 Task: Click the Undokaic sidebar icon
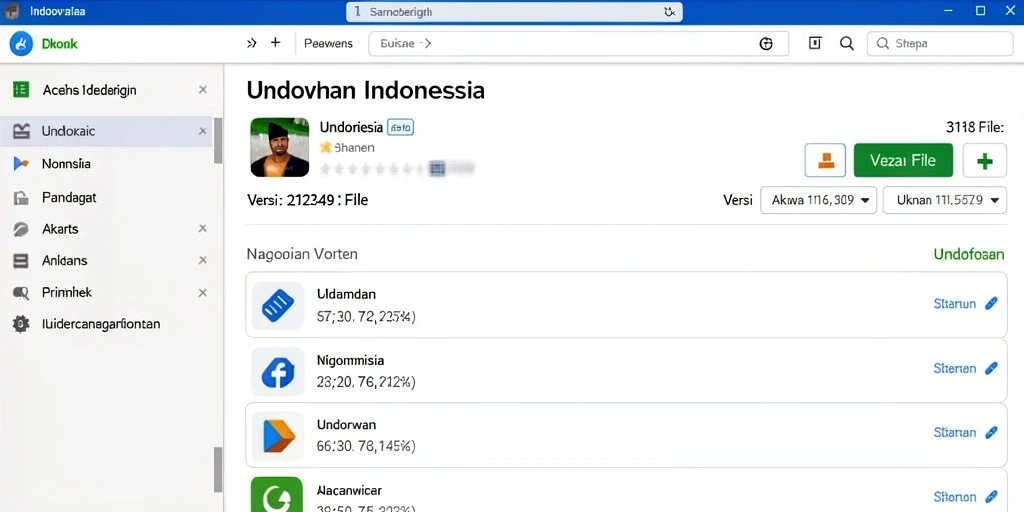tap(22, 131)
